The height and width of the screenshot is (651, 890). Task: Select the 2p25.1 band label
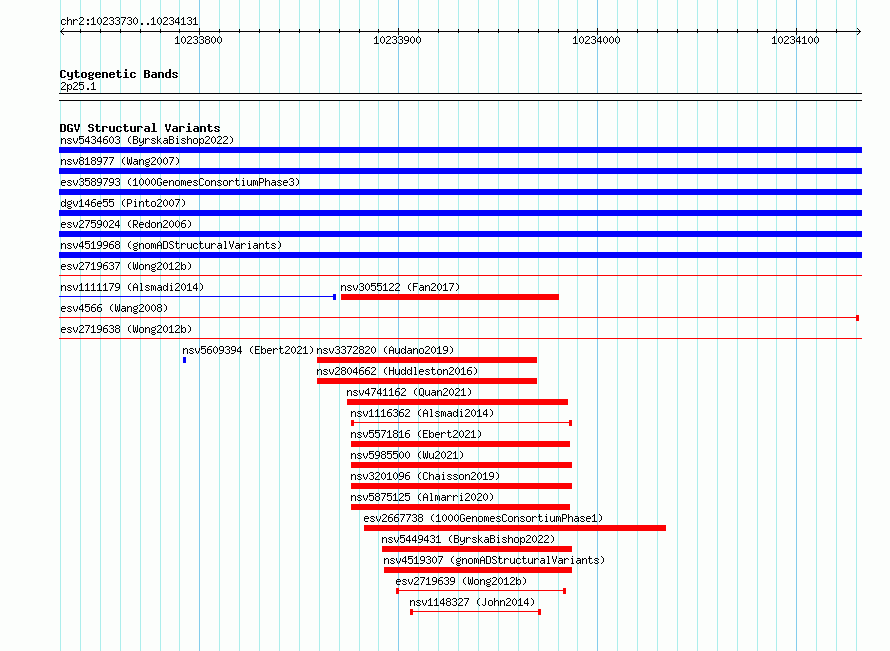[78, 86]
